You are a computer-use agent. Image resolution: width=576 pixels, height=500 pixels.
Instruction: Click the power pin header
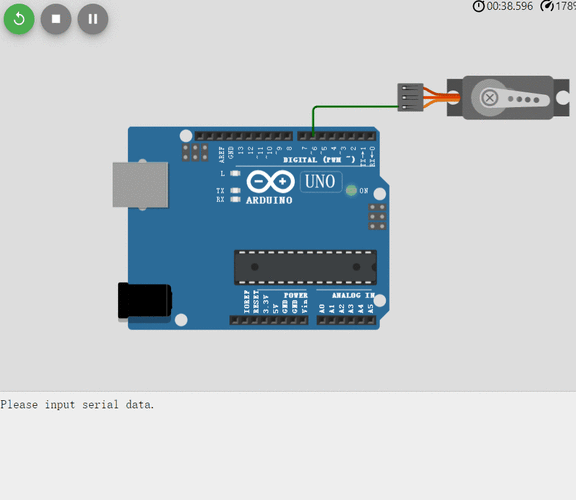pos(269,320)
